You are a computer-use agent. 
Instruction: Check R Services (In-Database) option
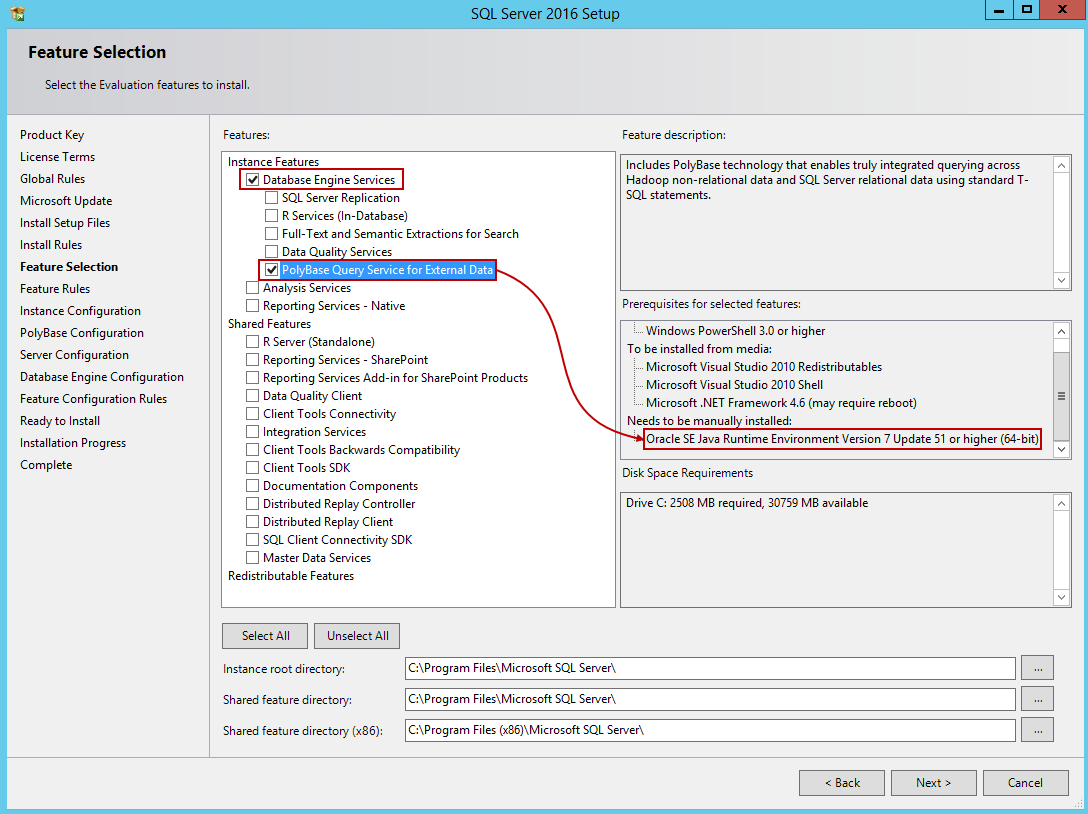[271, 216]
